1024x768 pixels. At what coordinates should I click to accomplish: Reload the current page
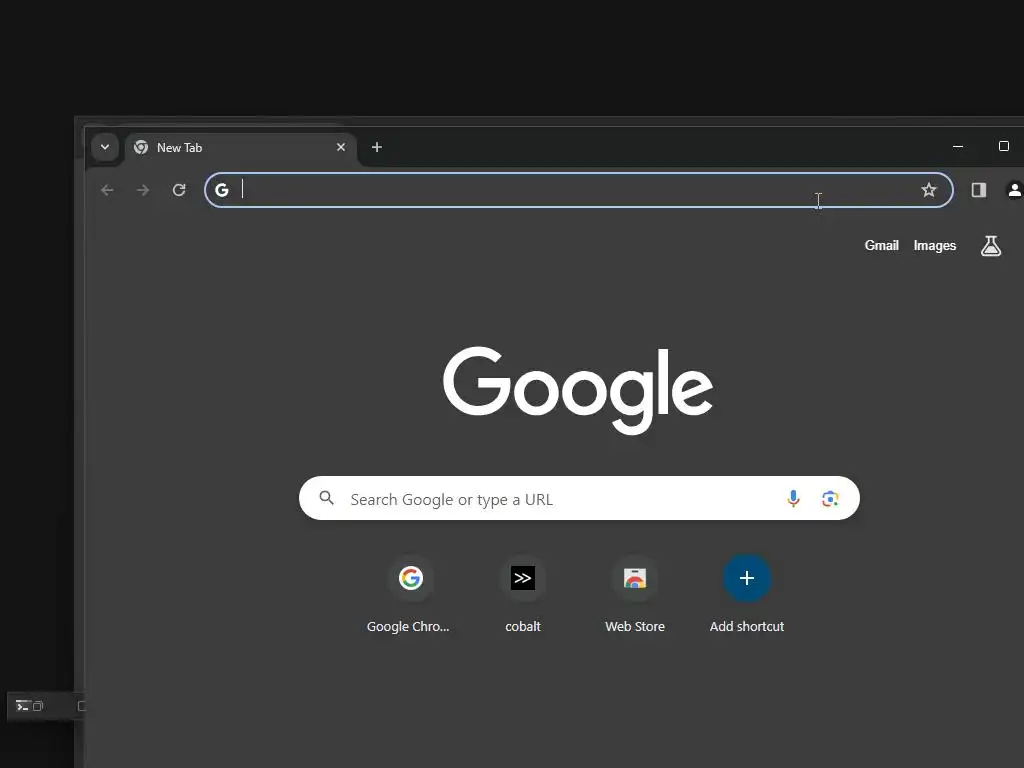click(x=179, y=190)
